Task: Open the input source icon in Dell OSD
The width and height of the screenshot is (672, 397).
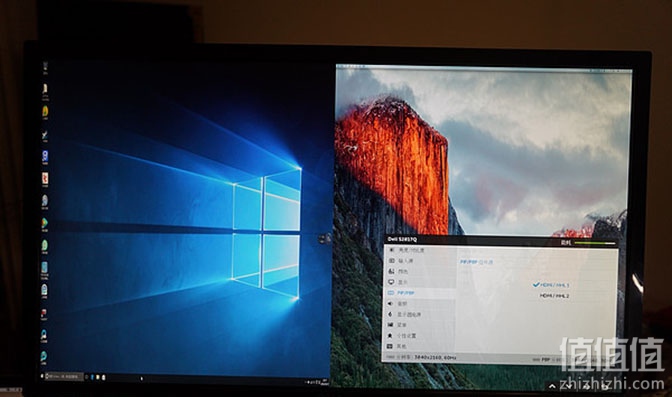Action: pyautogui.click(x=391, y=261)
